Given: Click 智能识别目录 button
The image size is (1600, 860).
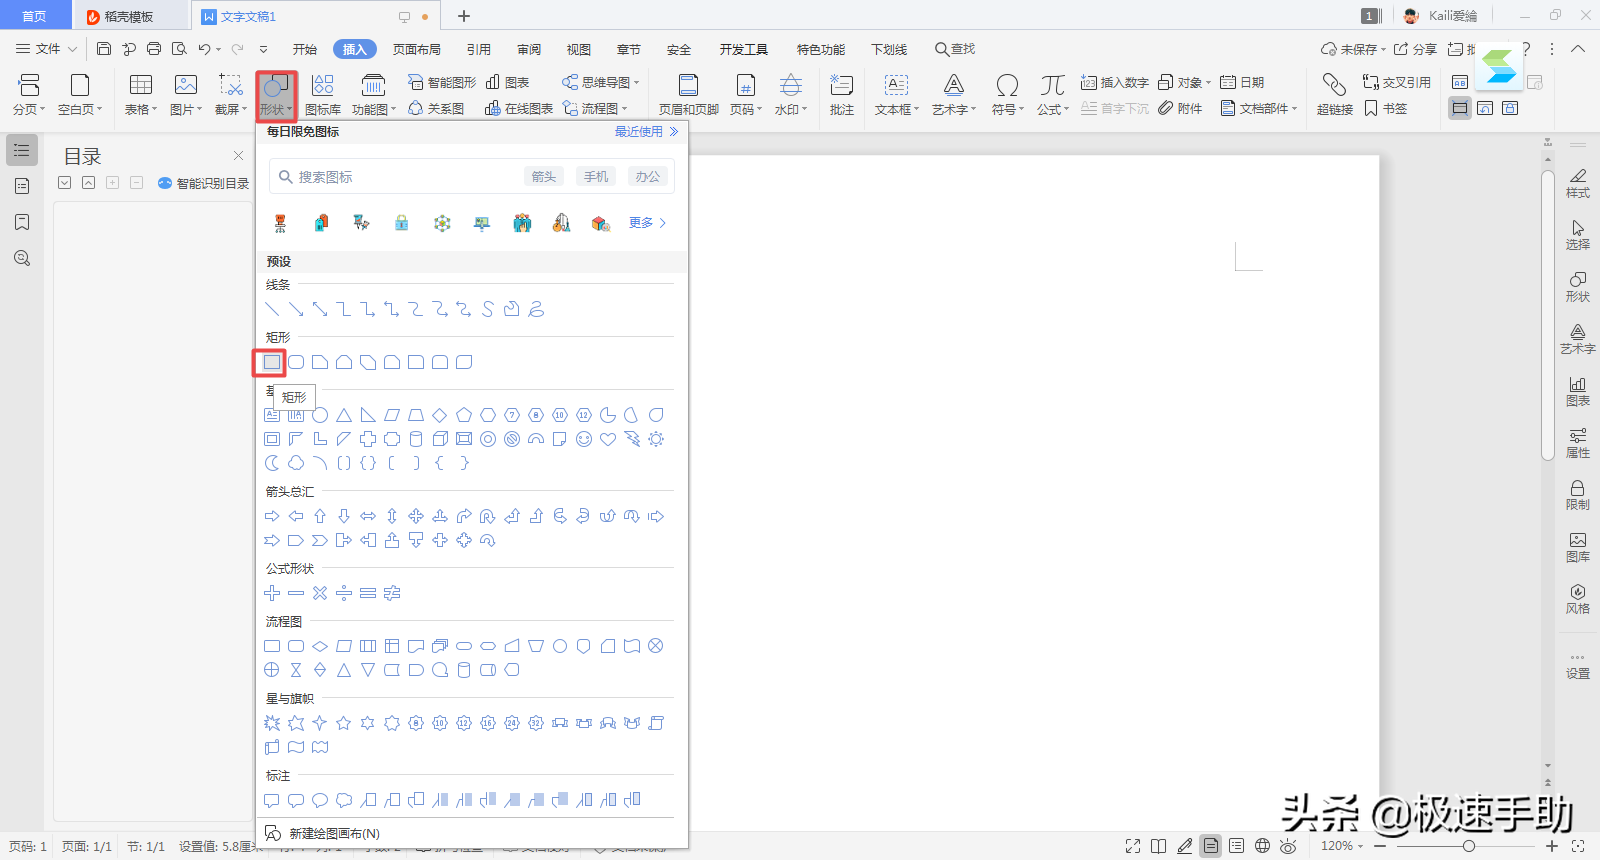Looking at the screenshot, I should tap(204, 183).
